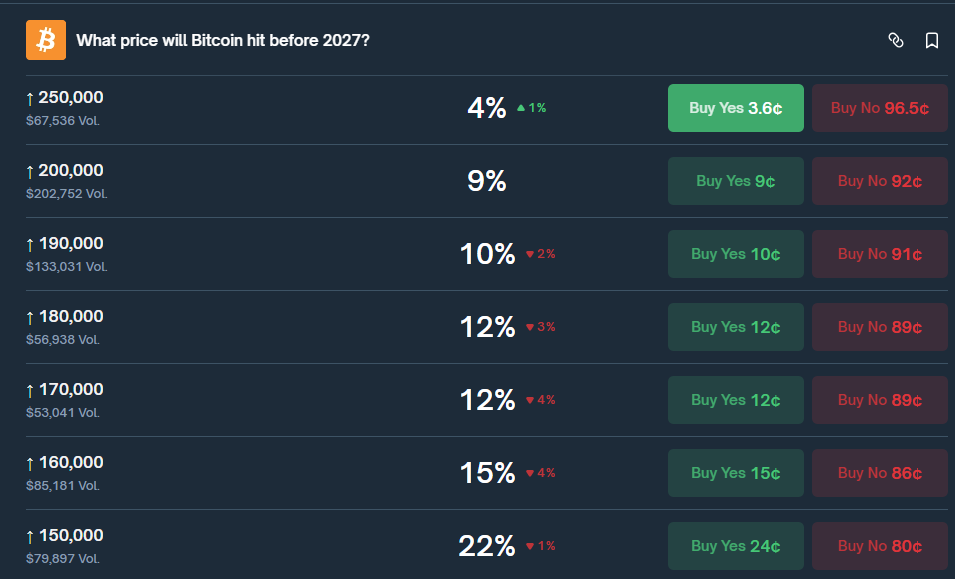Click the Bitcoin logo icon
Image resolution: width=955 pixels, height=579 pixels.
click(45, 40)
